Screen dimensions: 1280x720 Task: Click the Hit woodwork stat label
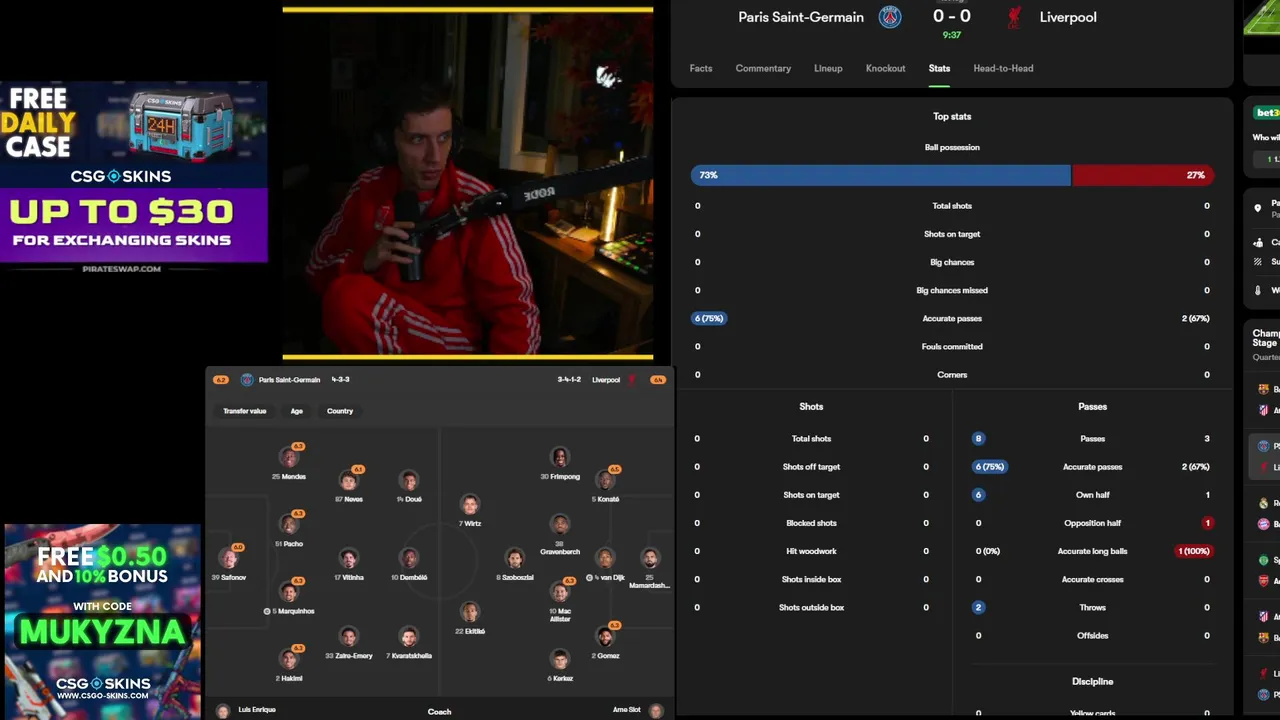click(x=811, y=551)
